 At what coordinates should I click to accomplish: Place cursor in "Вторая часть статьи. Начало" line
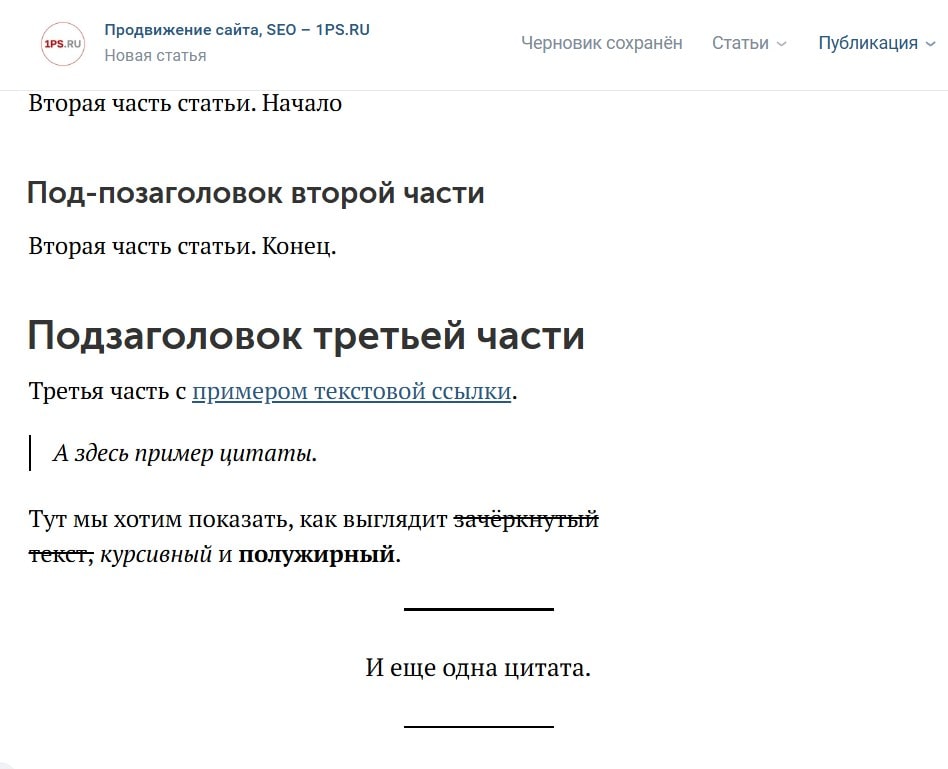185,103
